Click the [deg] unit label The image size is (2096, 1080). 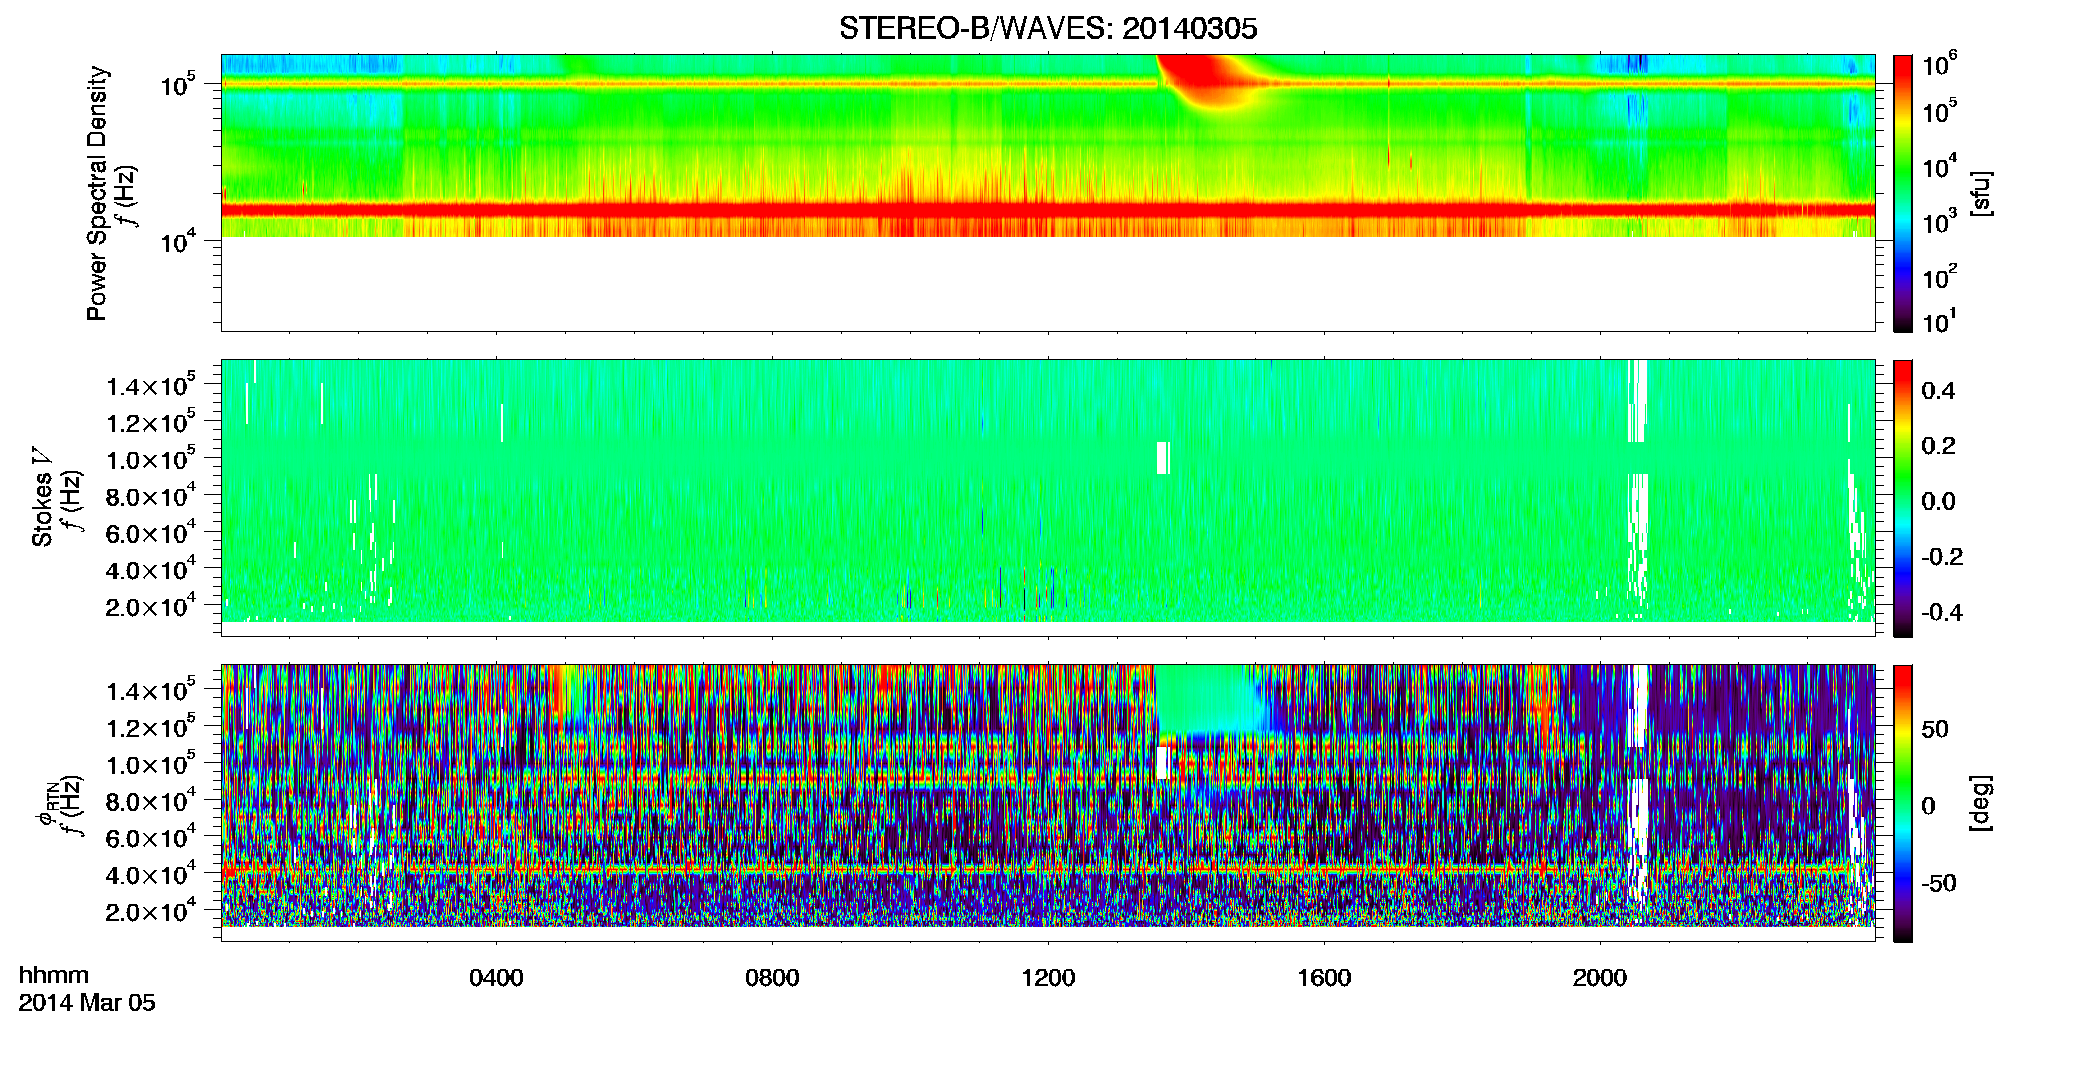pos(1981,803)
